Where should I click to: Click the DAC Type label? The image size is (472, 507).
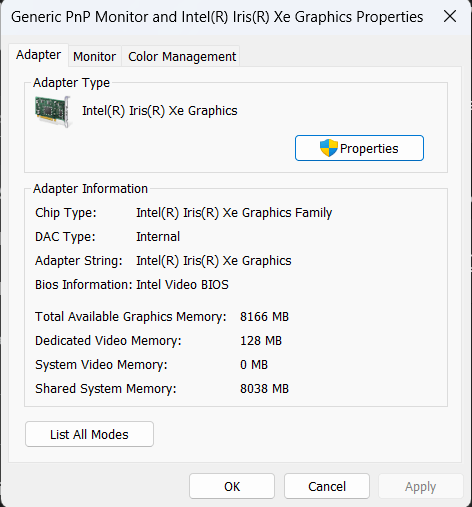coord(65,237)
